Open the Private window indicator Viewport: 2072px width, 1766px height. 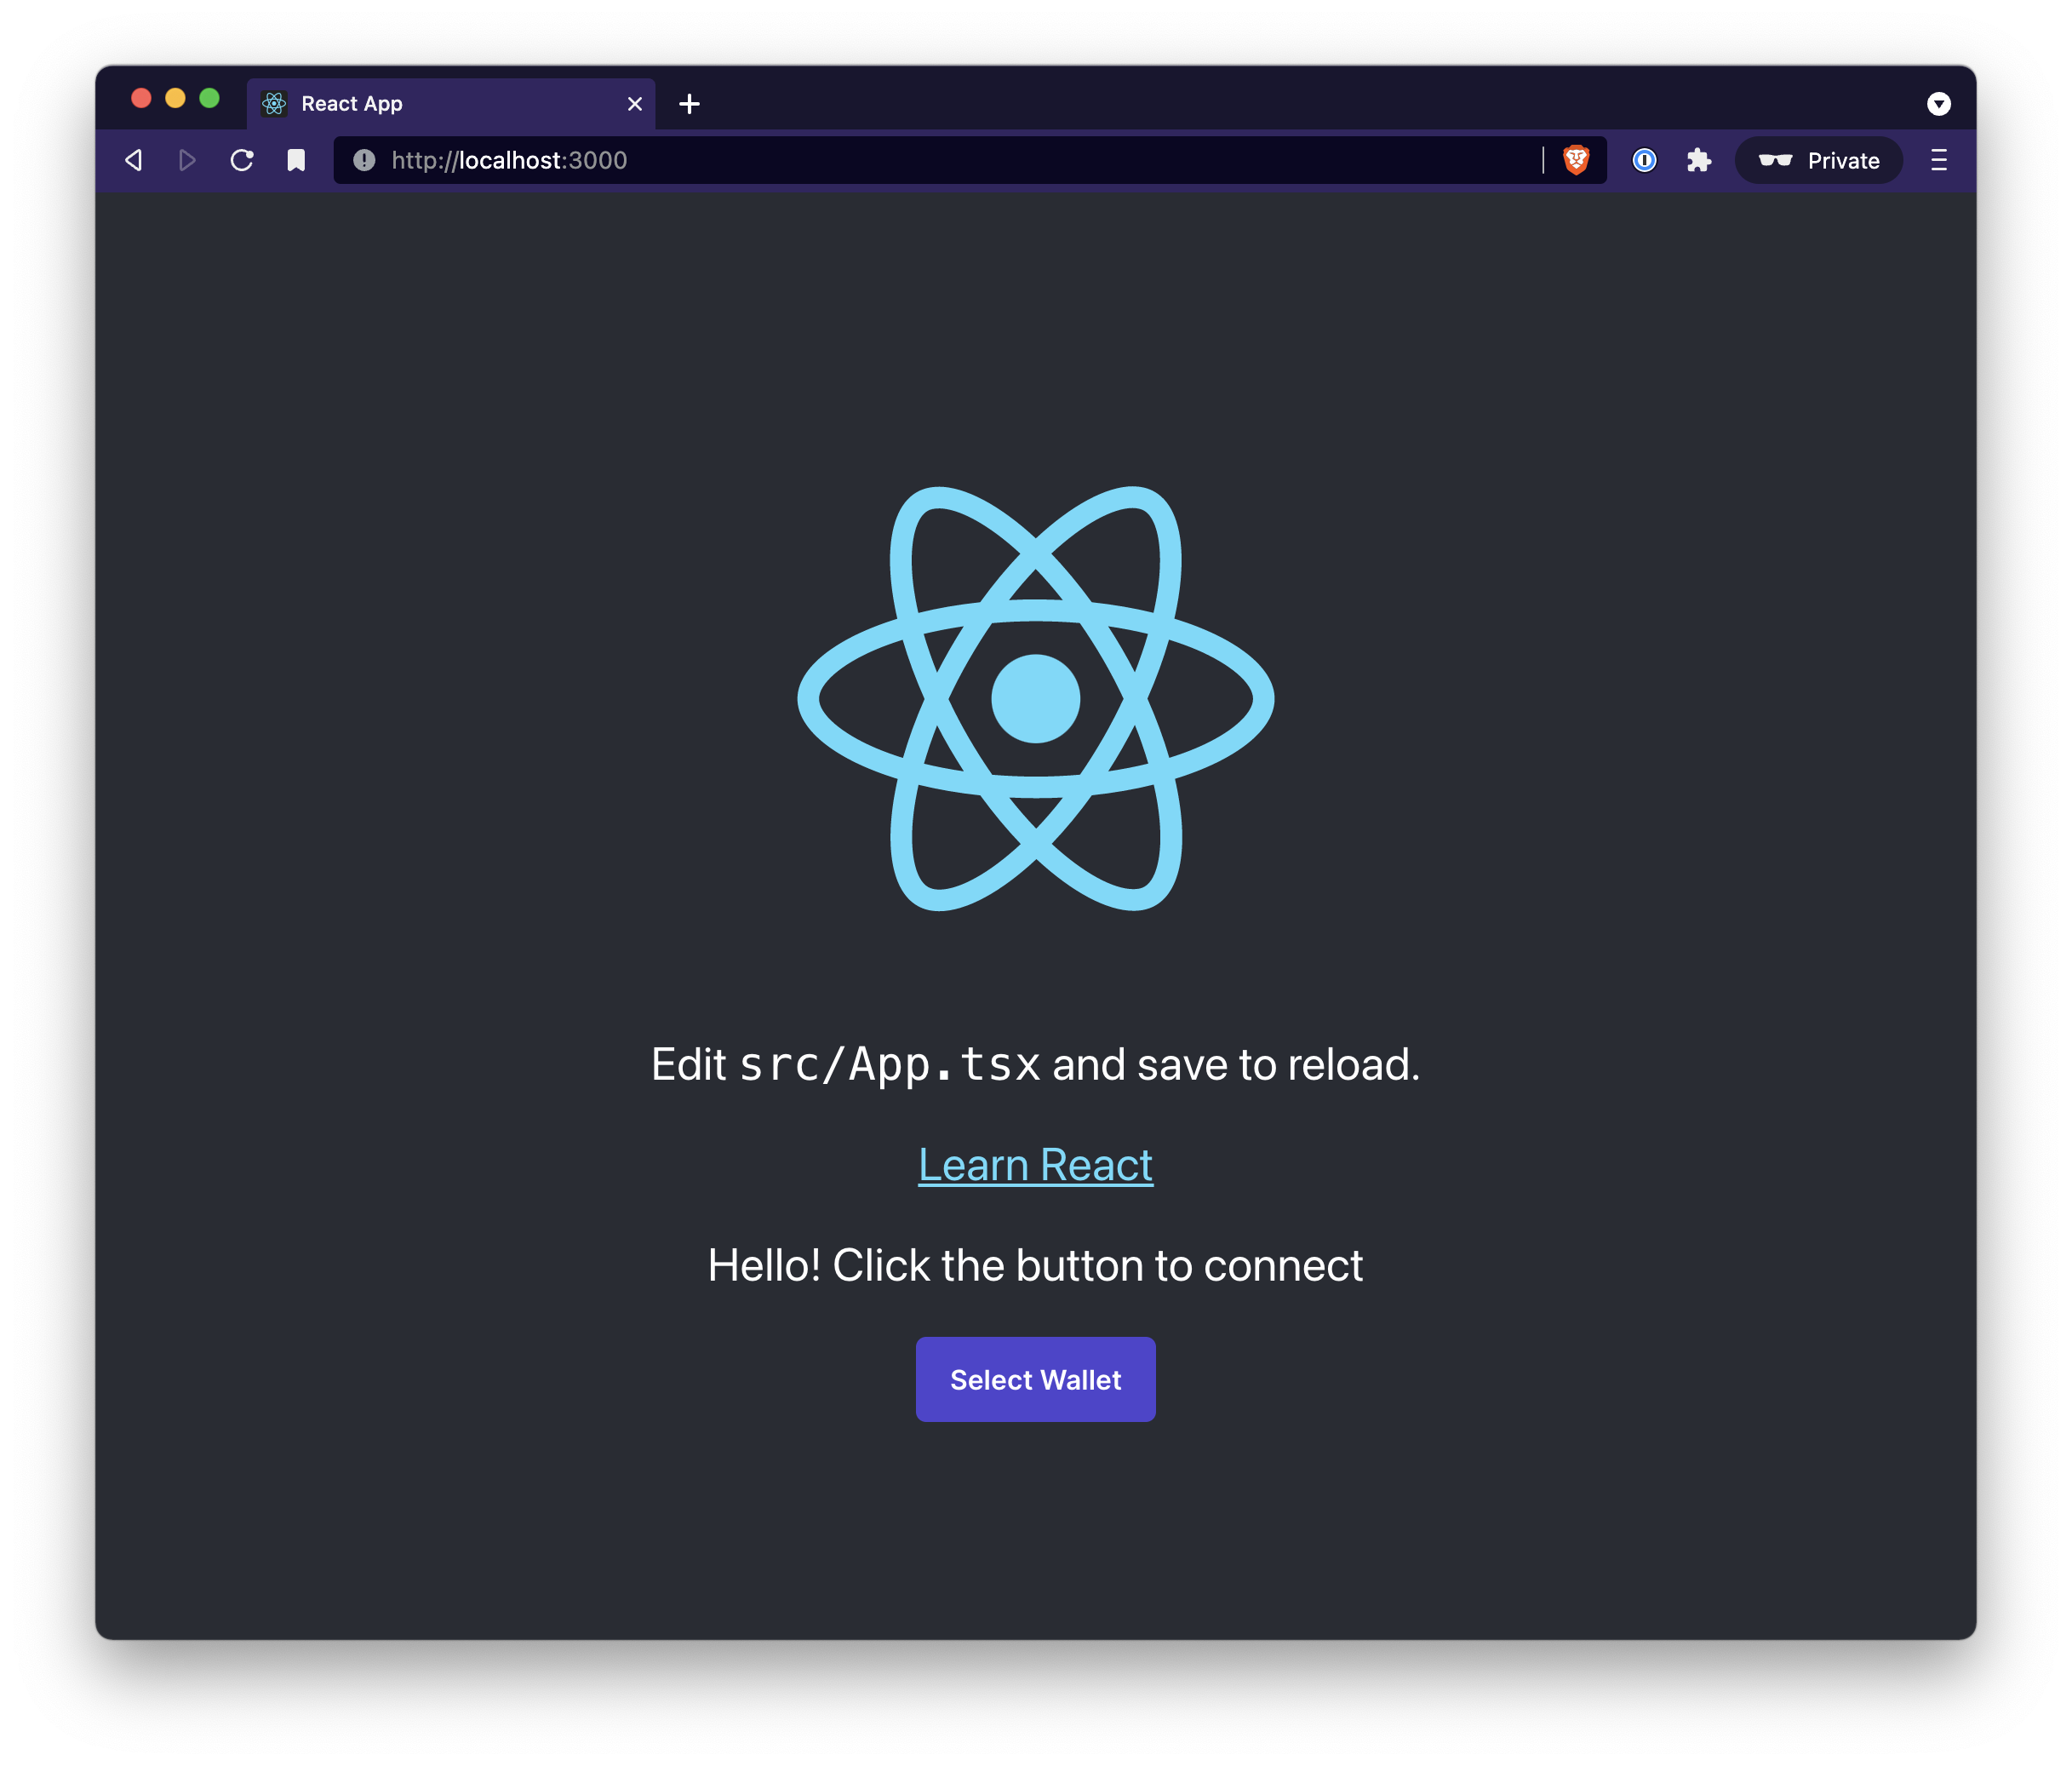tap(1819, 160)
